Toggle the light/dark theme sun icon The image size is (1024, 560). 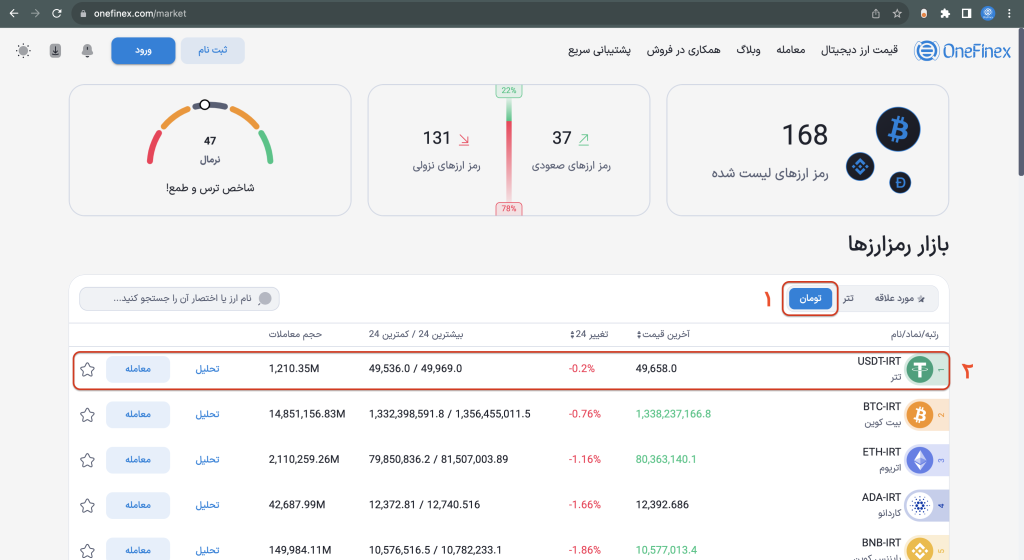[23, 51]
